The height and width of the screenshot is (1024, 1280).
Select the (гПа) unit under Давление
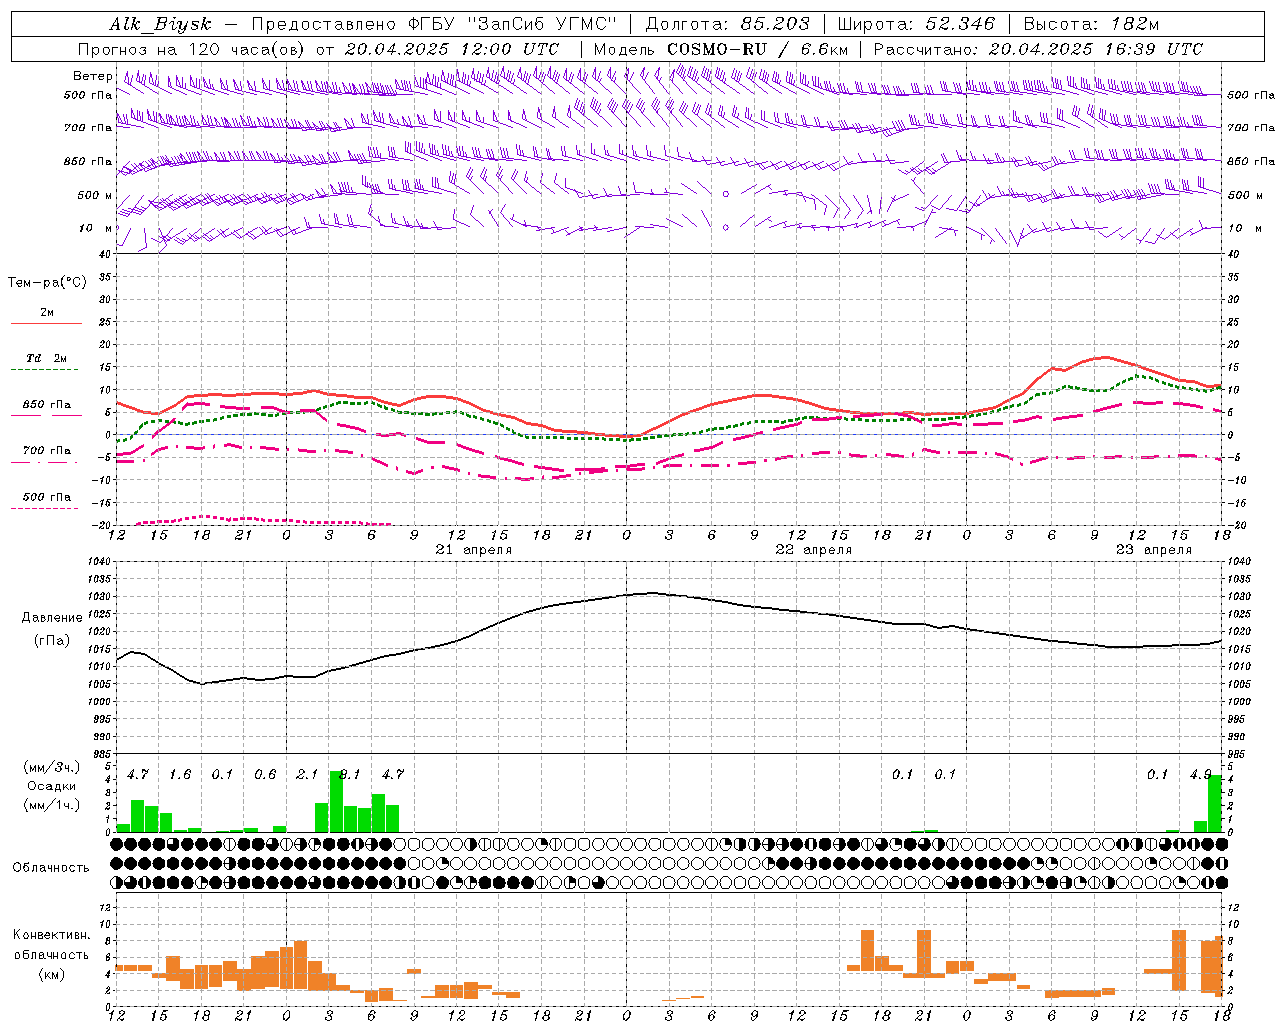pyautogui.click(x=52, y=641)
